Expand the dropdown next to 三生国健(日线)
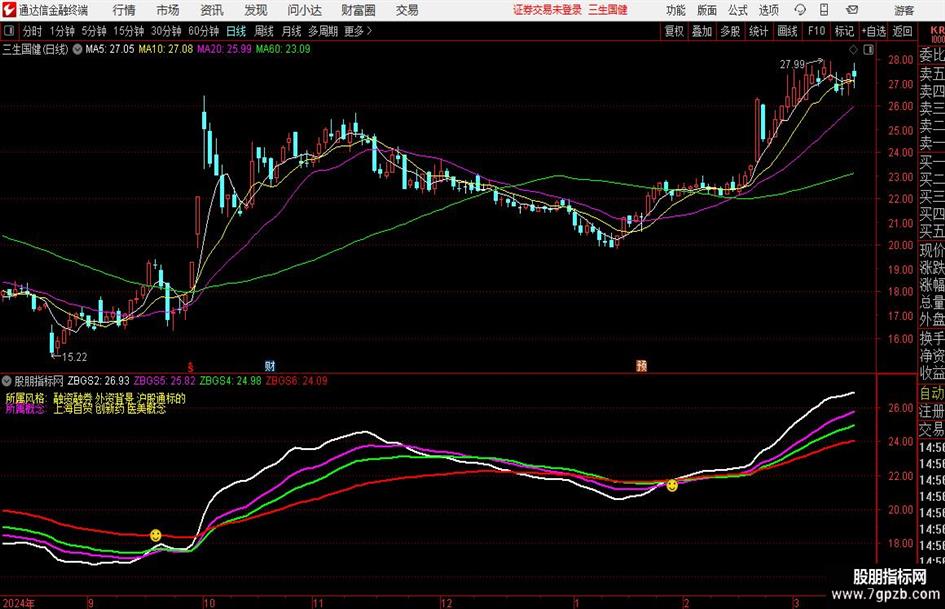This screenshot has width=945, height=609. (77, 49)
